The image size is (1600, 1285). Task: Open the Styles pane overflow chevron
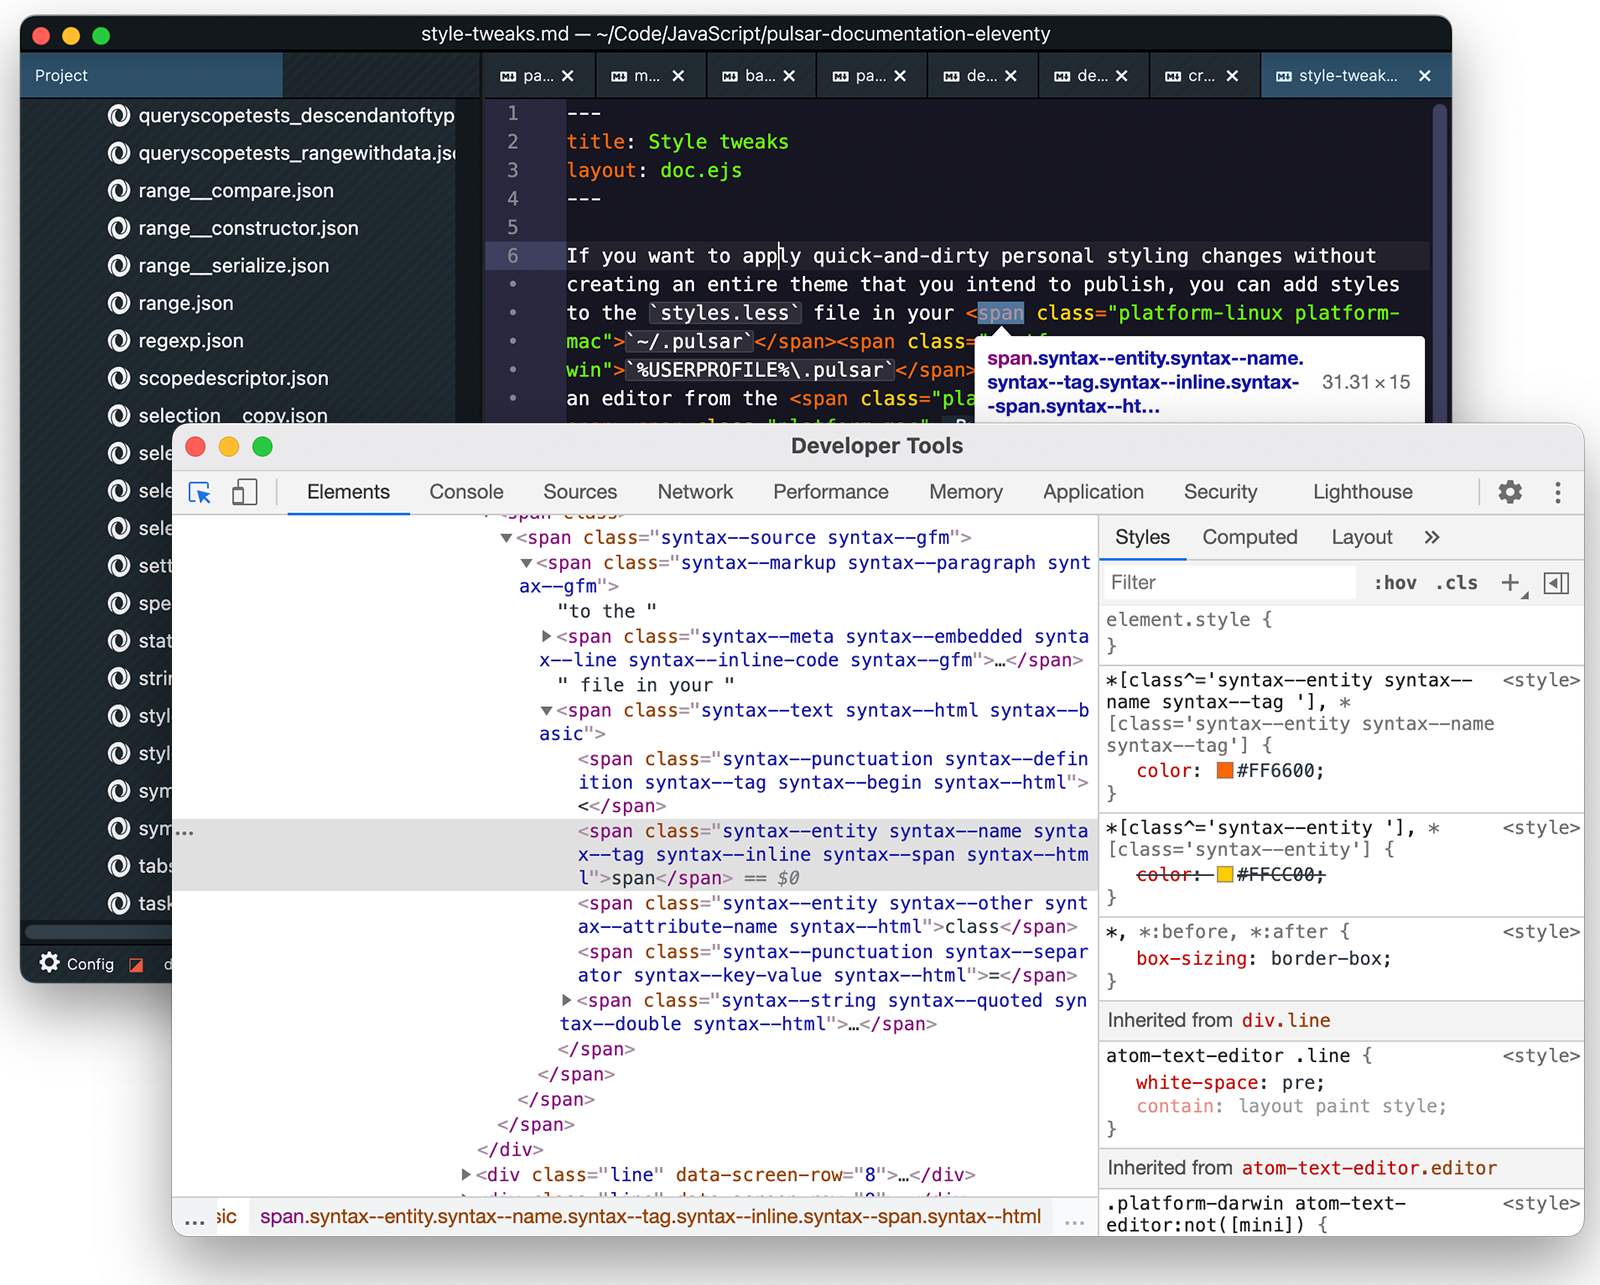coord(1432,537)
